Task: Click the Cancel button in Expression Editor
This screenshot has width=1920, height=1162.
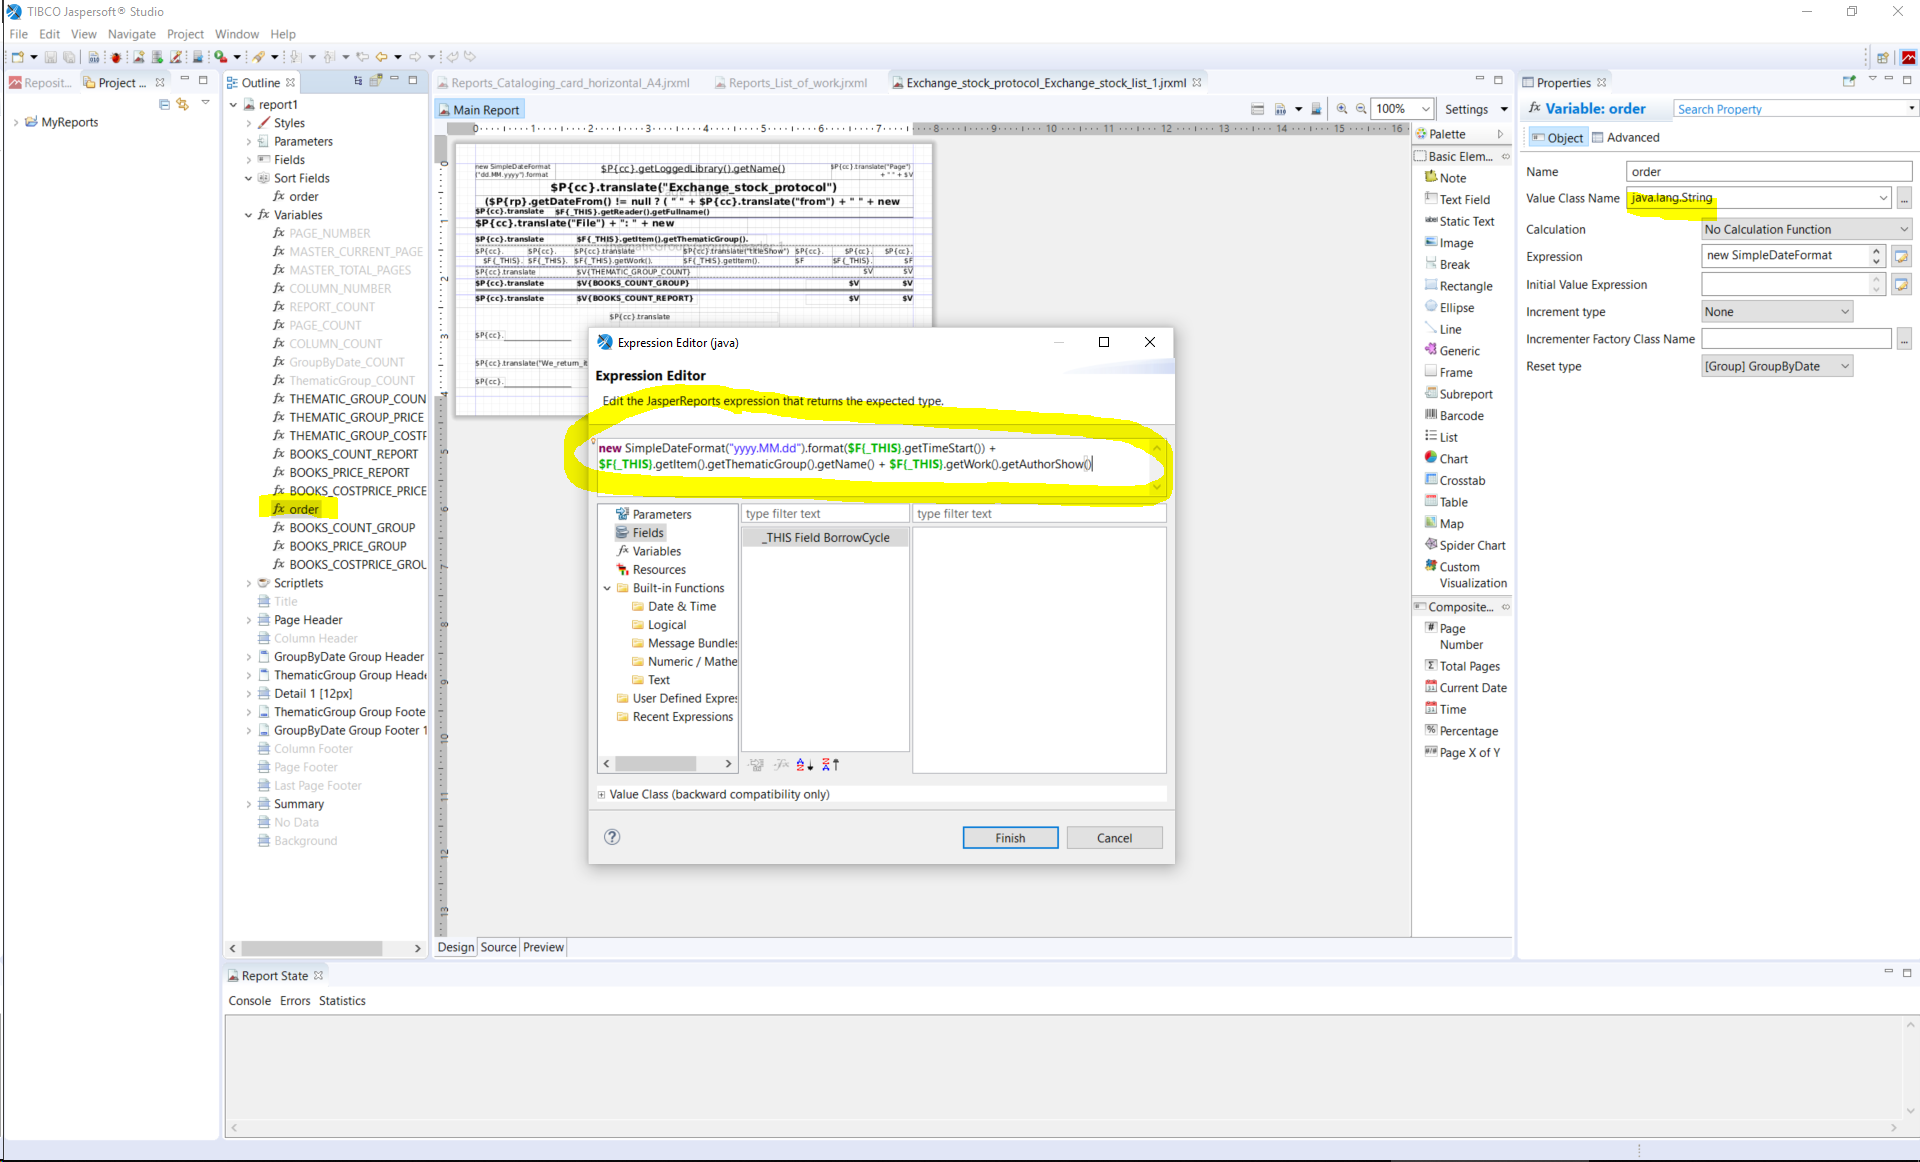Action: pos(1113,838)
